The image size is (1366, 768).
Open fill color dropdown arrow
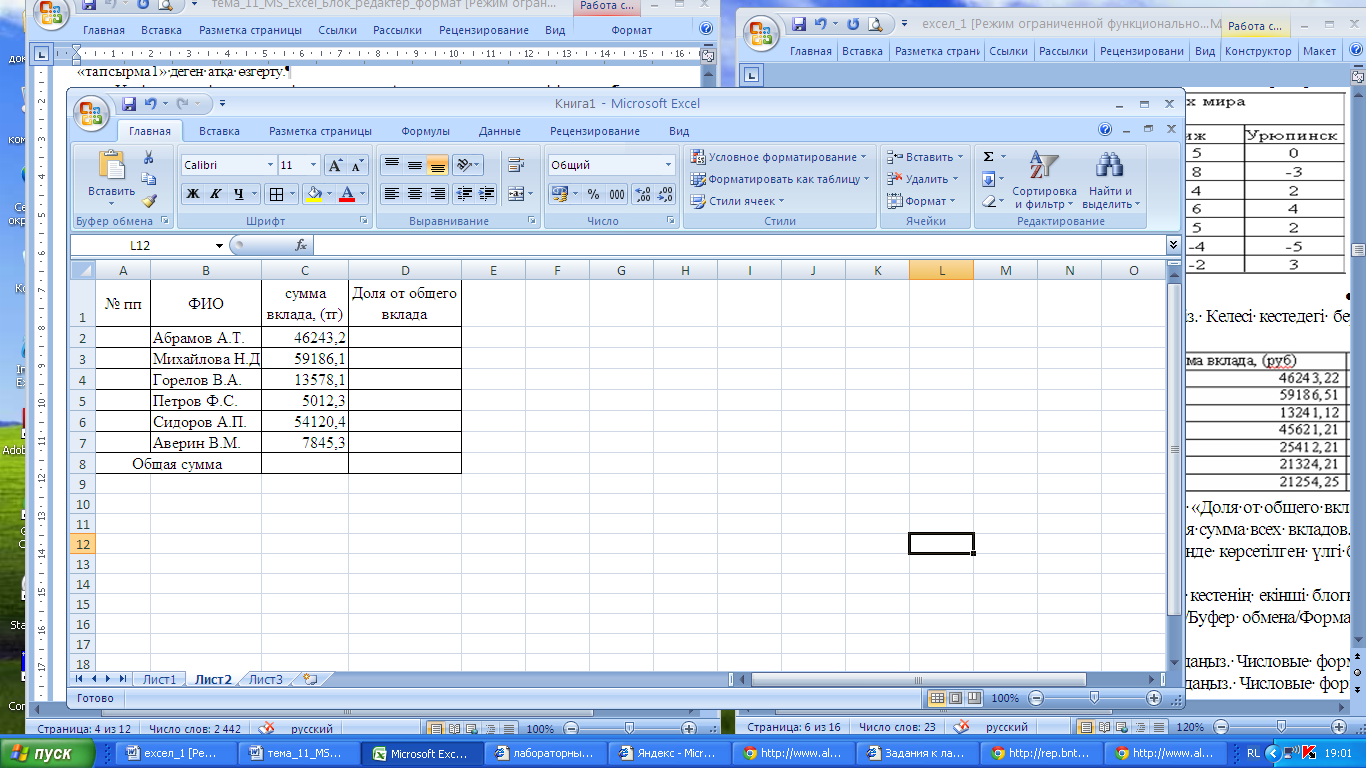pos(328,194)
